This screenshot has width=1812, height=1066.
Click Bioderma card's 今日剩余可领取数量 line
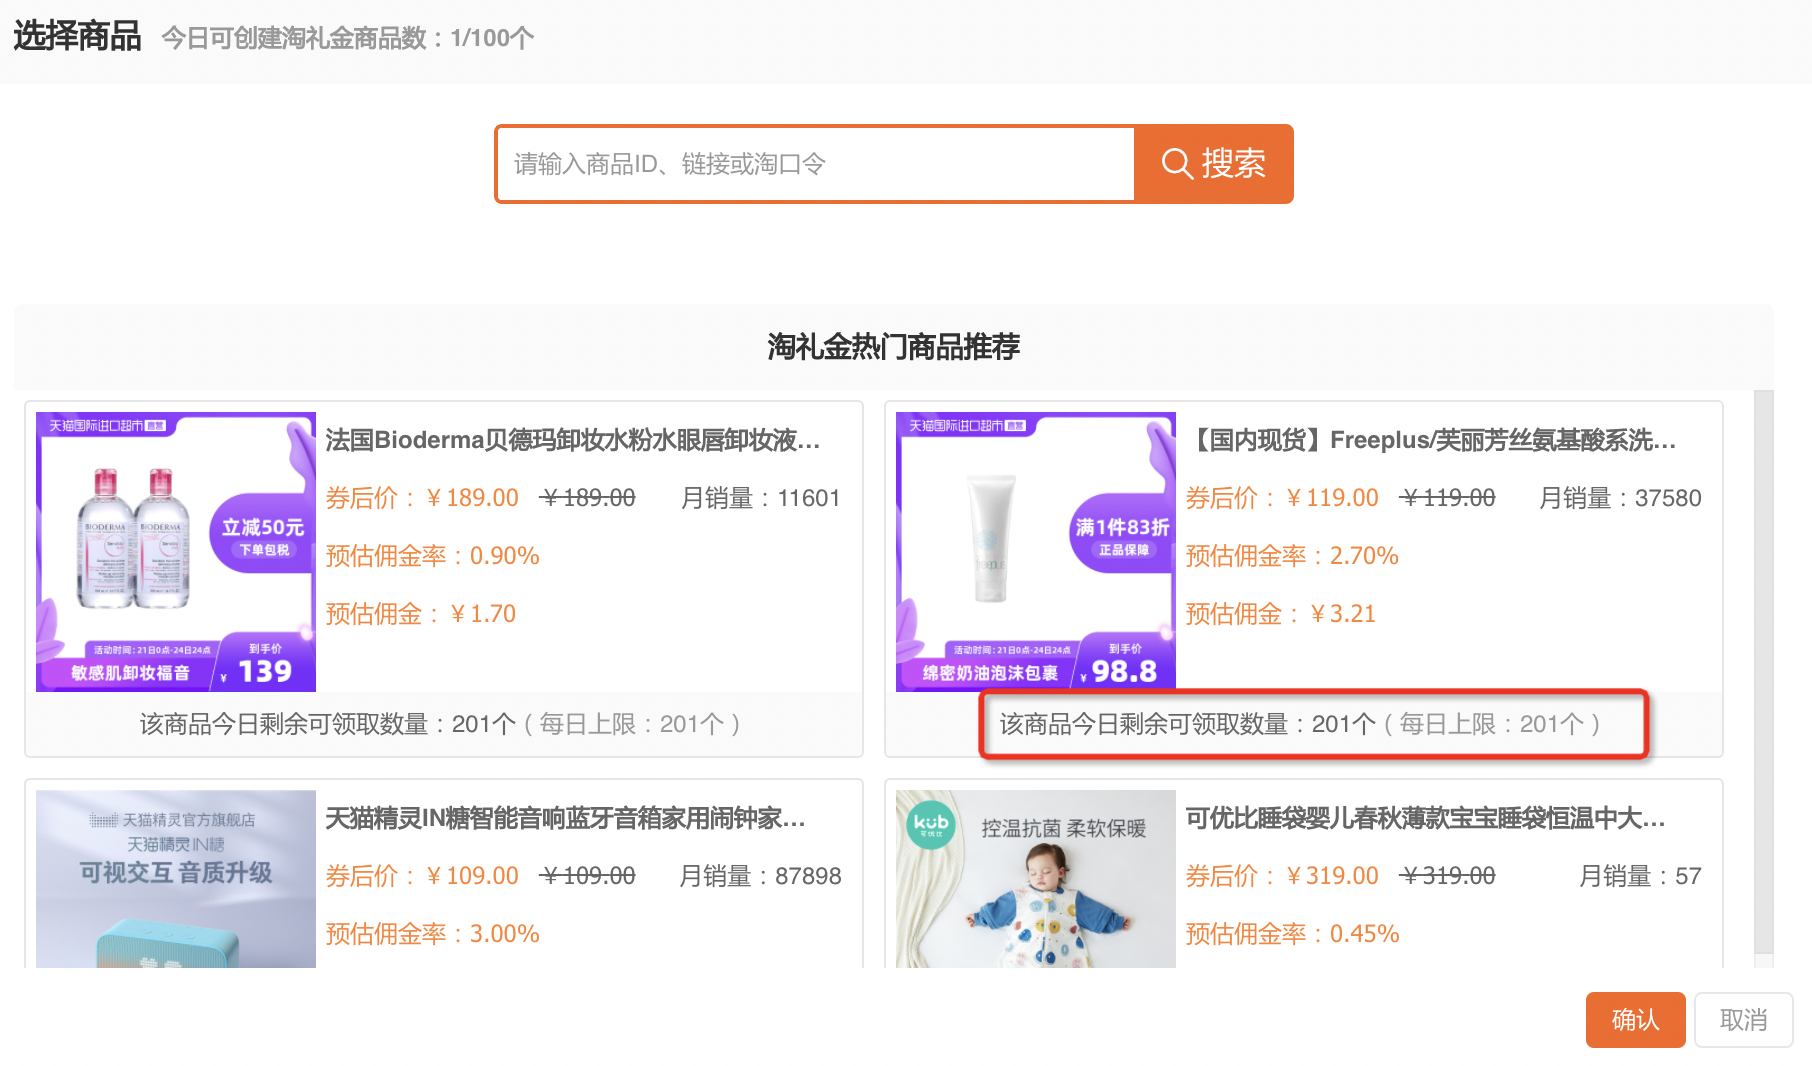pos(440,724)
